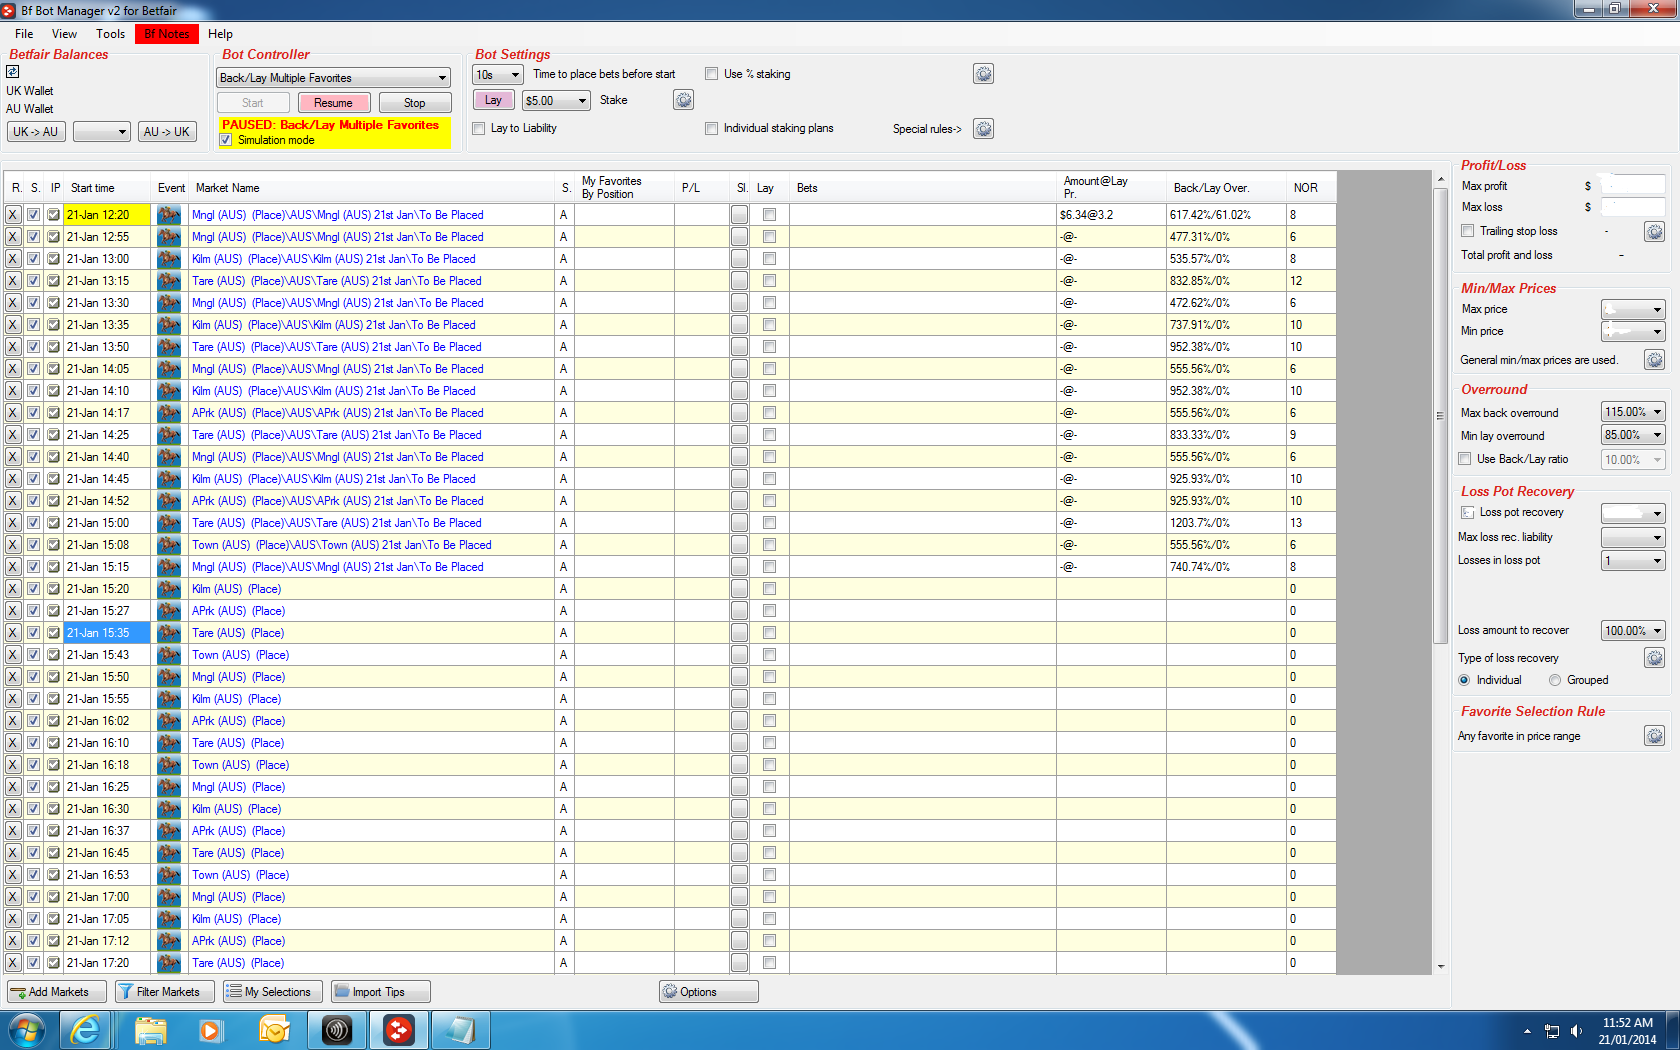Open Max back overround 115.00% dropdown
1680x1050 pixels.
(x=1633, y=412)
